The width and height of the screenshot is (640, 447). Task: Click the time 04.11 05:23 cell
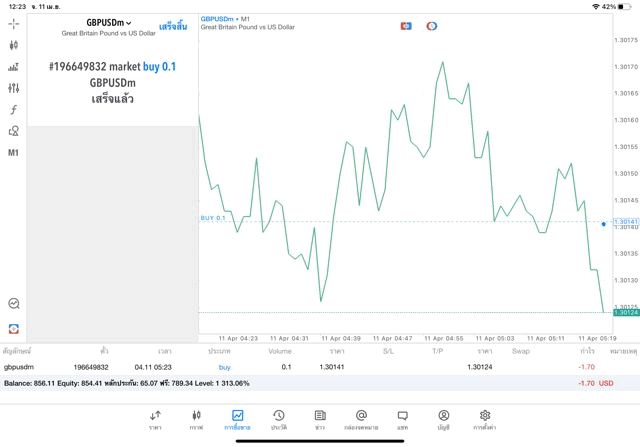coord(153,367)
